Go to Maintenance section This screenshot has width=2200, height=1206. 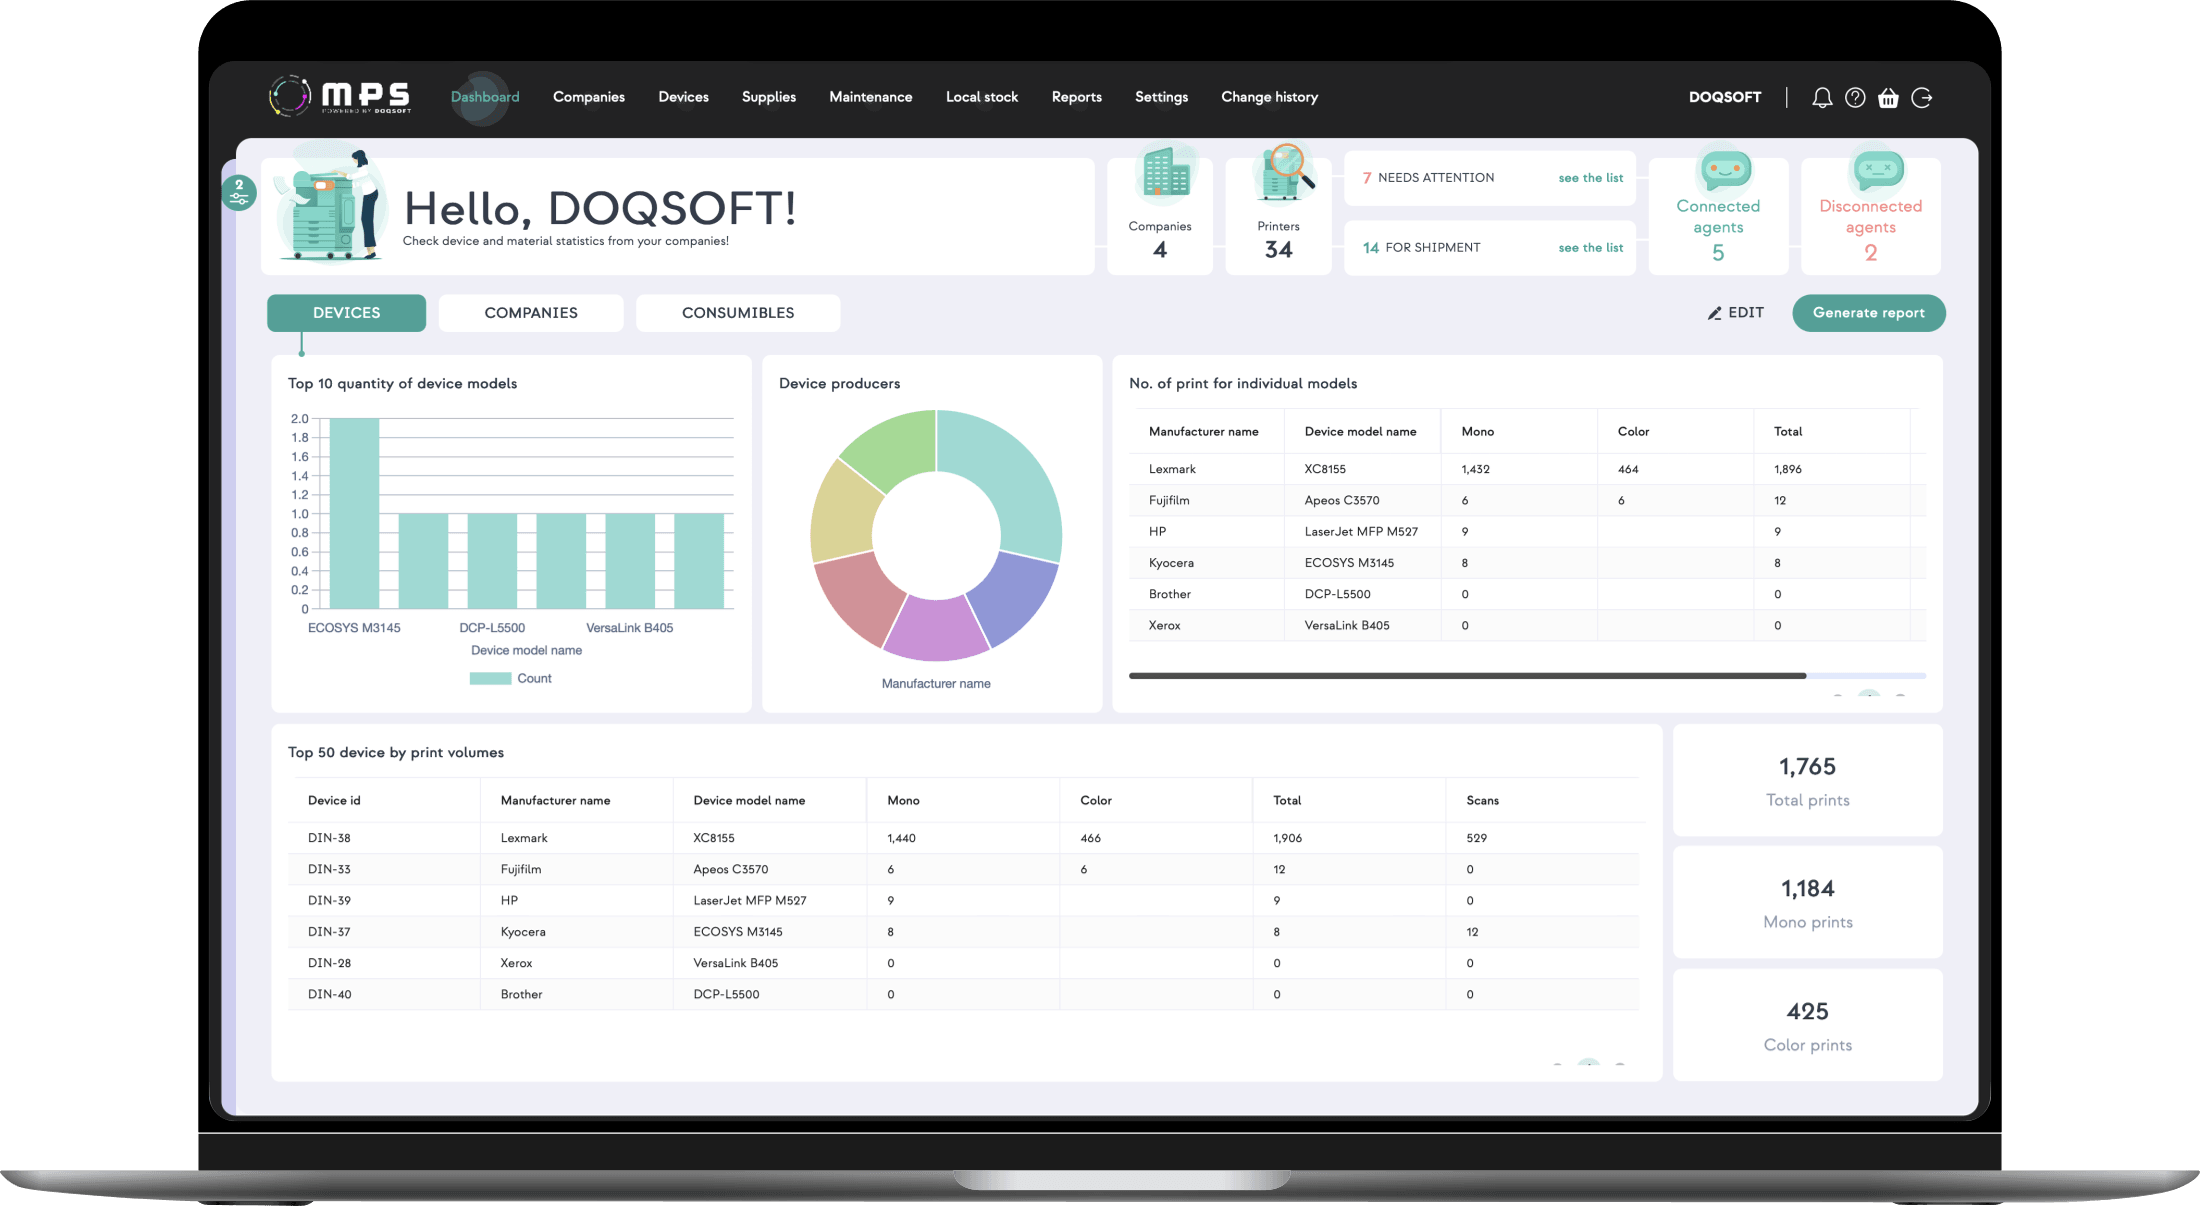click(870, 97)
